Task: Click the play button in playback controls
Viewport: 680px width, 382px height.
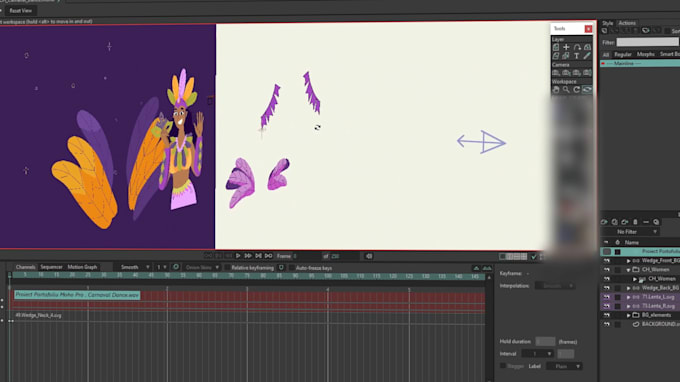Action: click(238, 256)
